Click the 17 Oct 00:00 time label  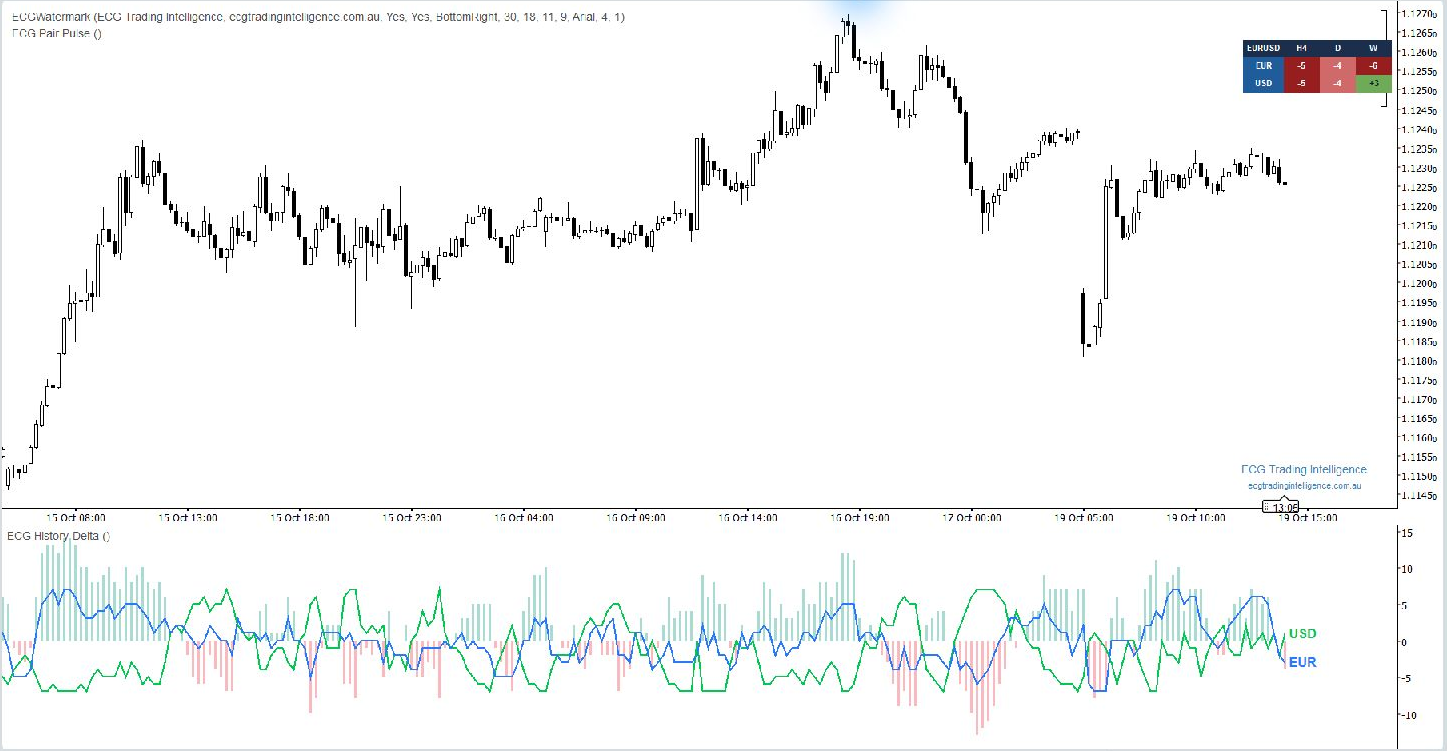pos(973,518)
